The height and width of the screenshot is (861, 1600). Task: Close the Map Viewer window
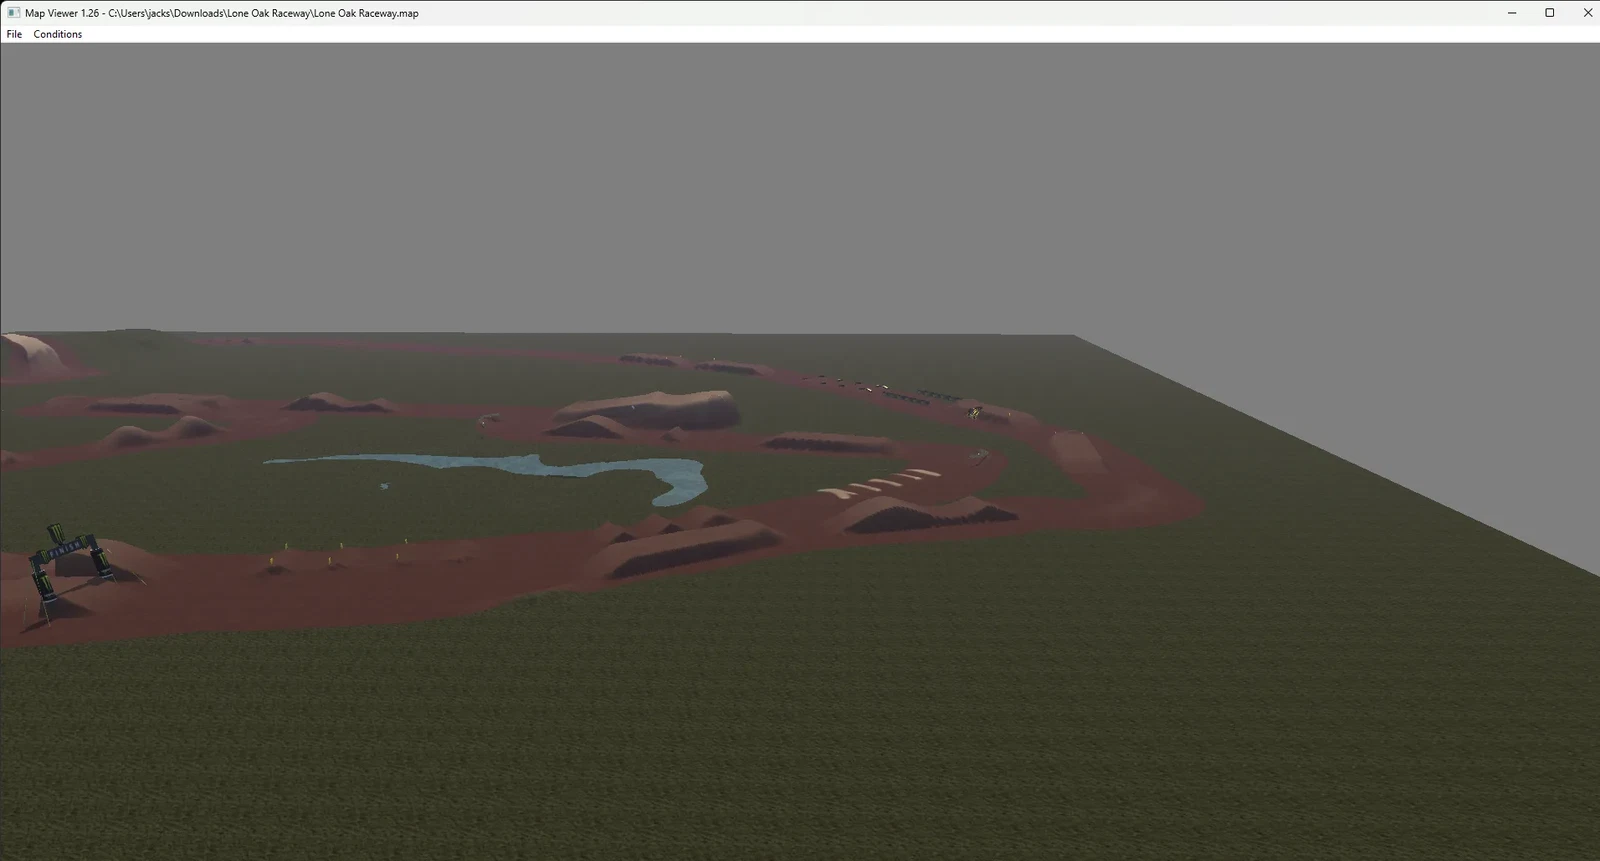pos(1587,13)
